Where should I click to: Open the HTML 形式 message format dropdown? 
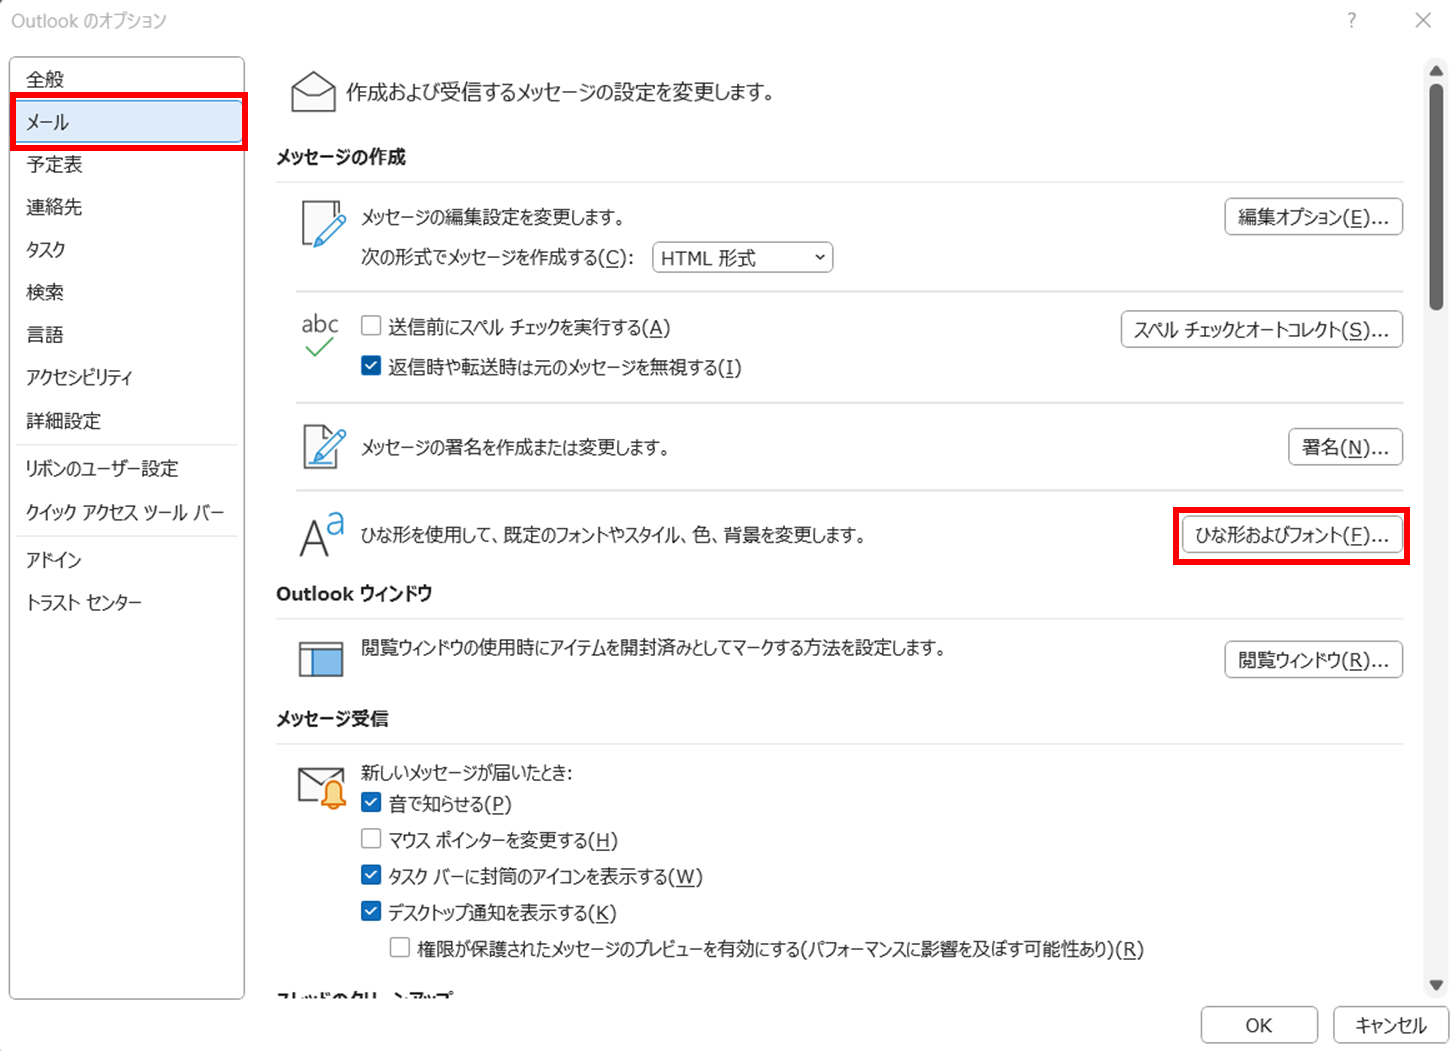tap(742, 258)
